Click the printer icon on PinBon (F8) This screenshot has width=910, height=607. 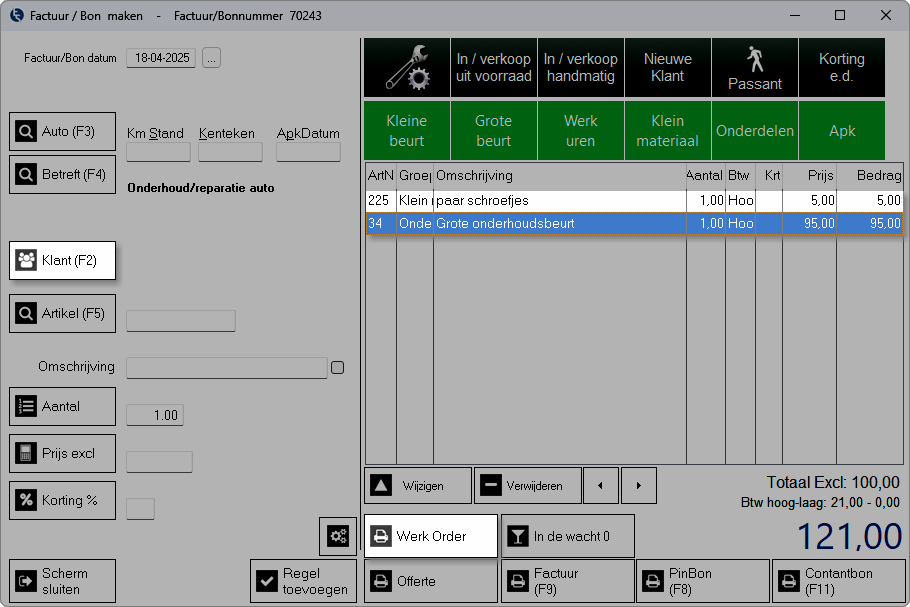(653, 581)
